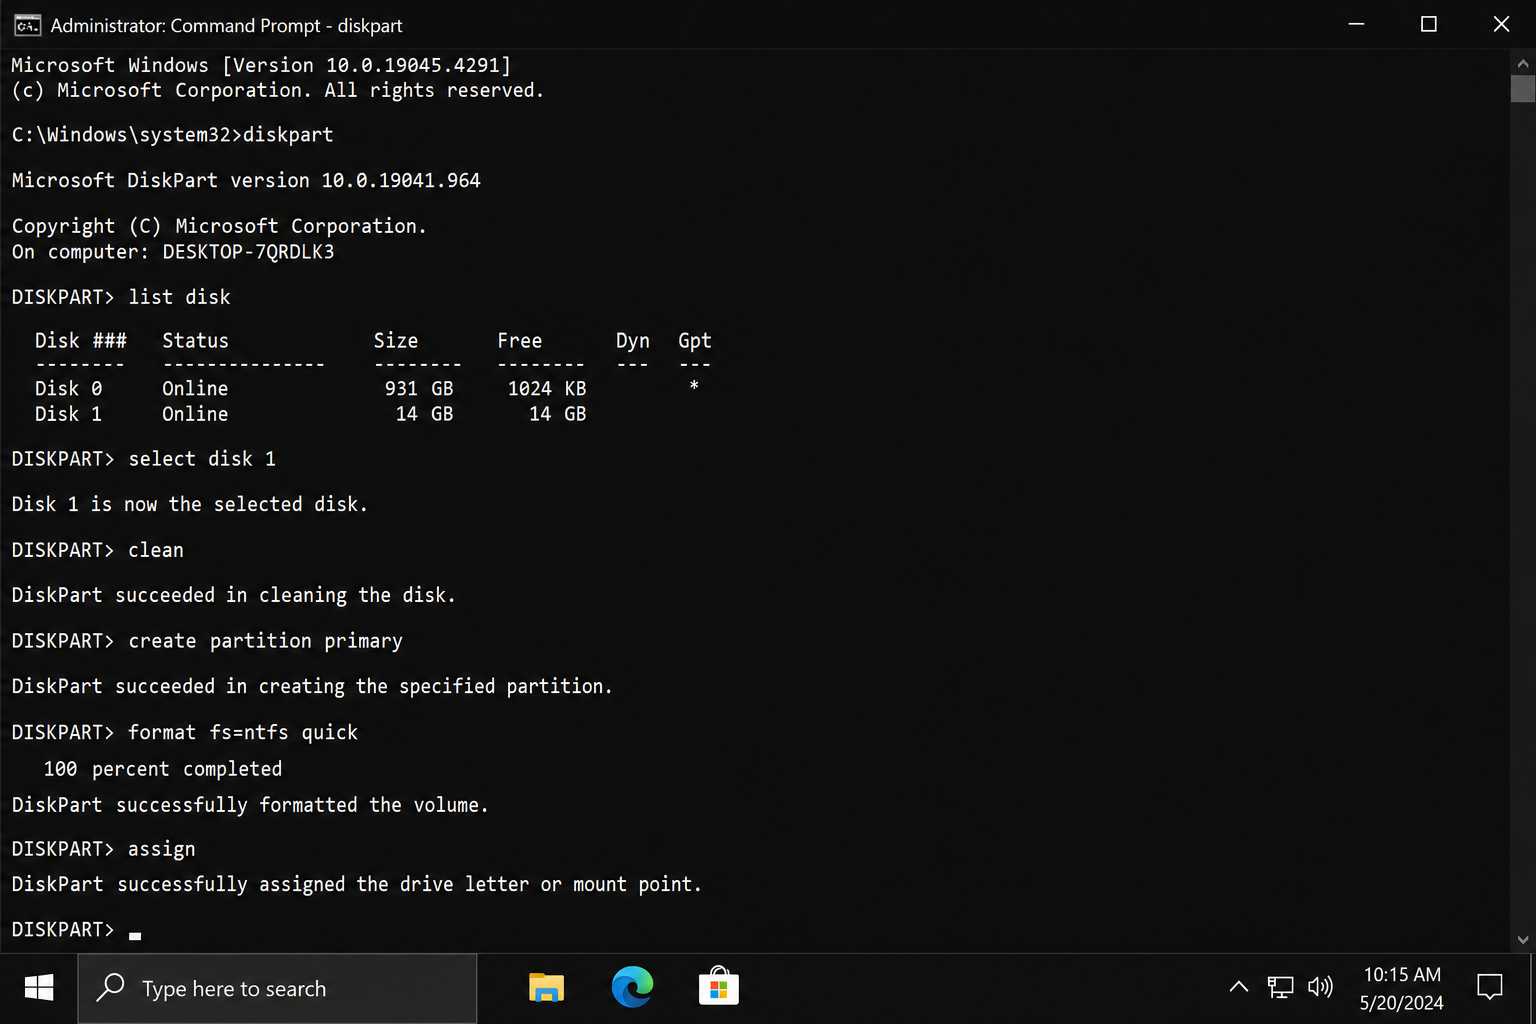Click 'DiskPart successfully formatted the volume.'
1536x1024 pixels.
[x=250, y=805]
